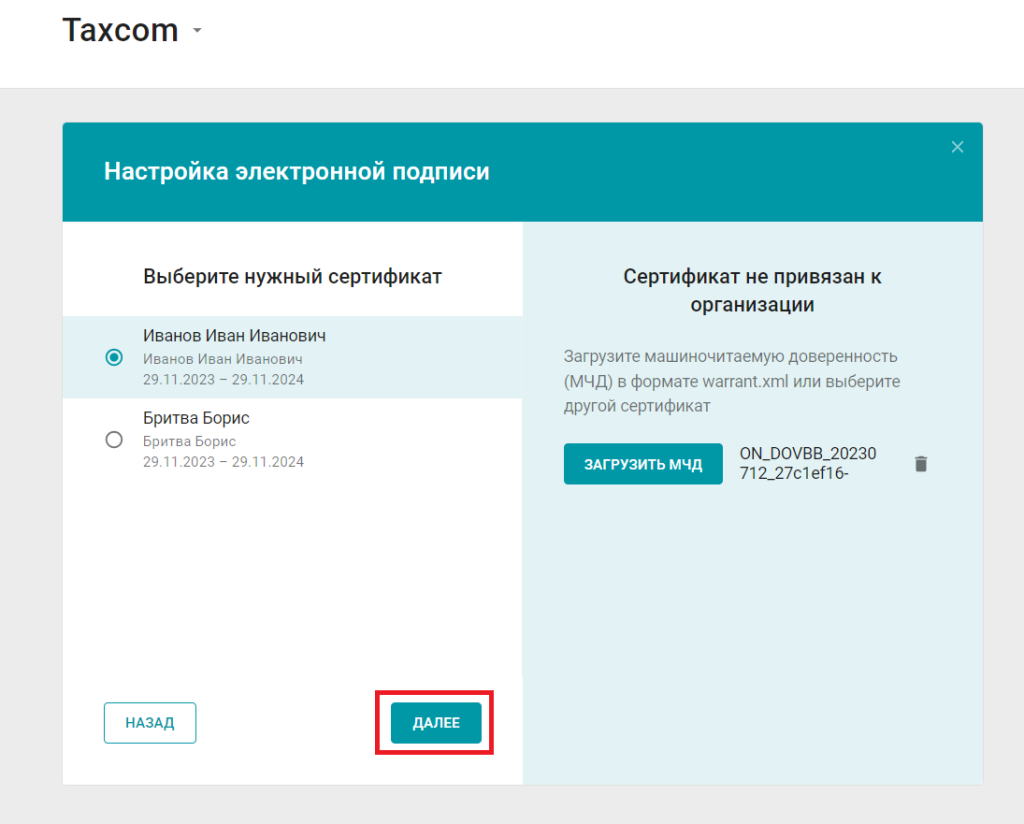This screenshot has height=824, width=1024.
Task: Delete the uploaded MCD file with trash icon
Action: pos(921,464)
